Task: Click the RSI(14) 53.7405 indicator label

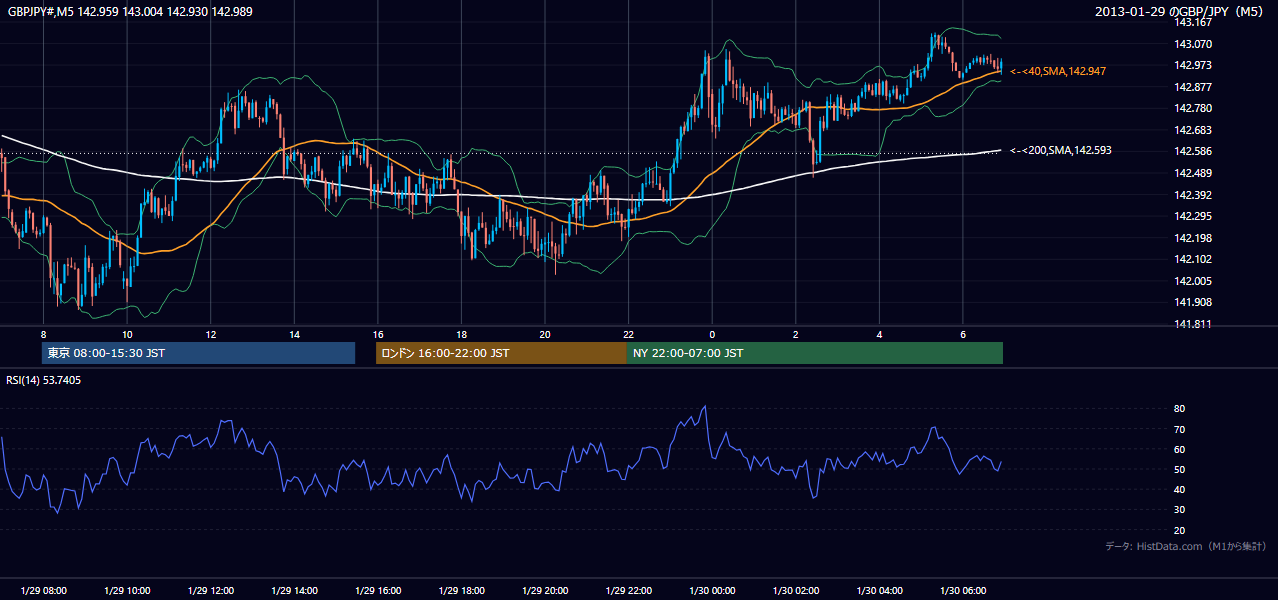Action: [x=44, y=380]
